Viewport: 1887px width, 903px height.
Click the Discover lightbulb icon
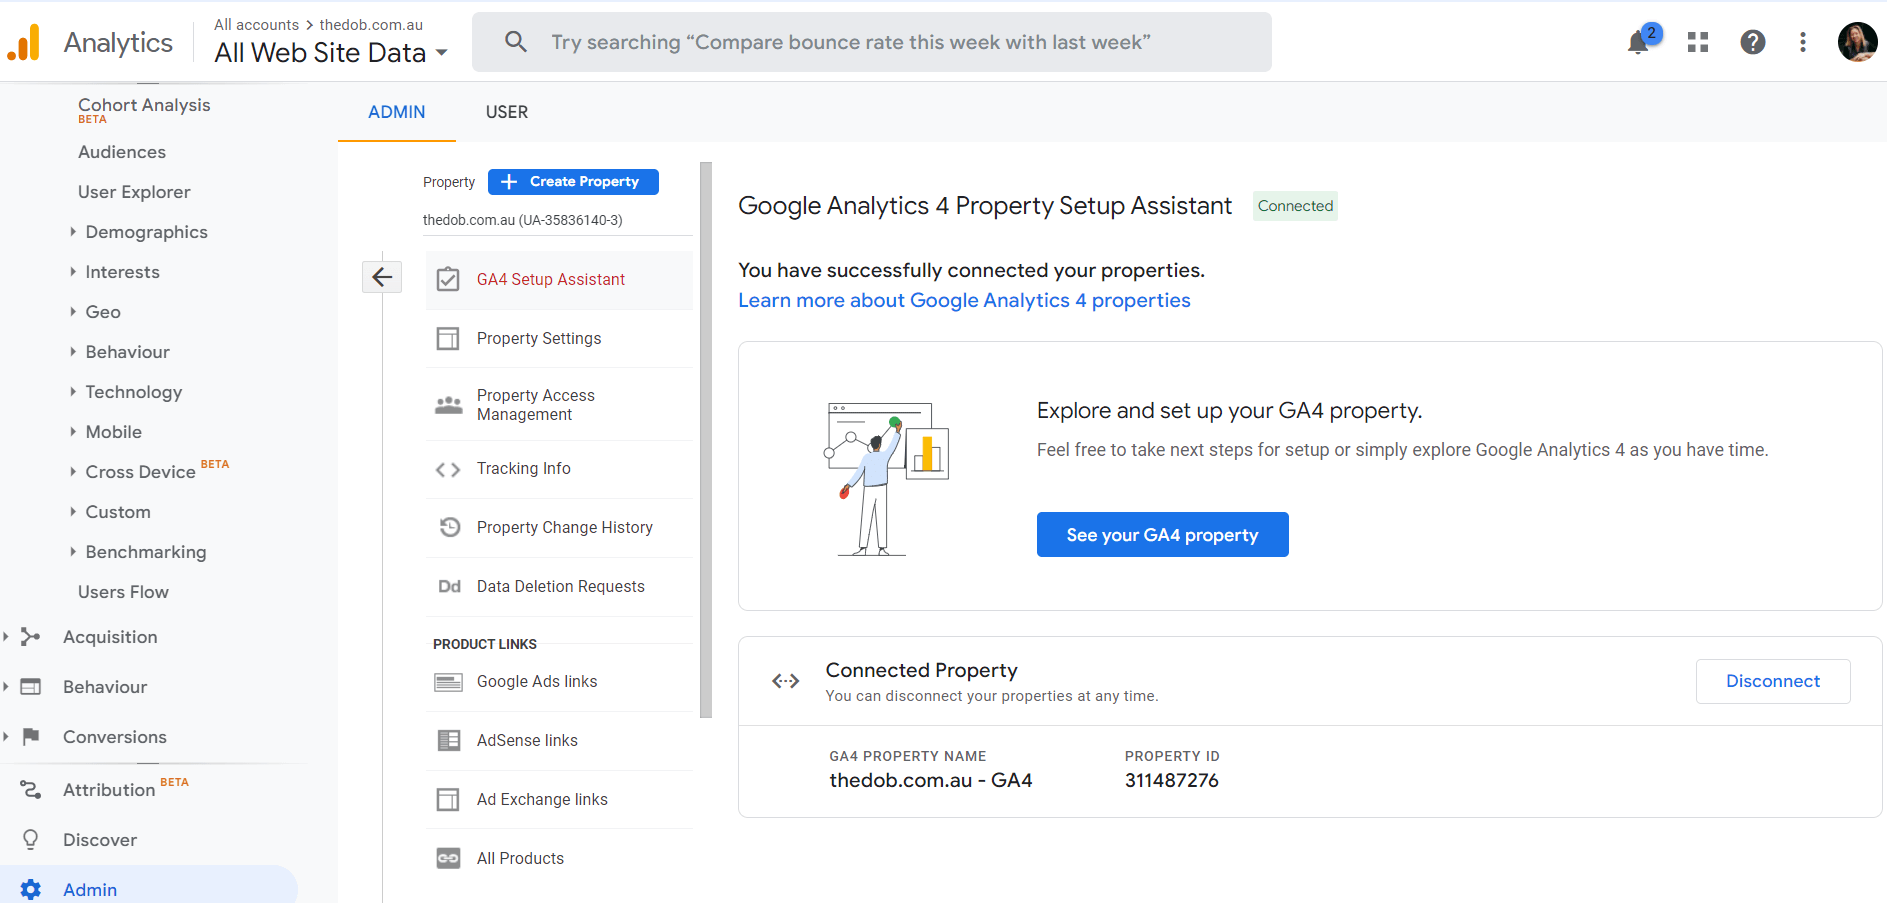point(31,840)
